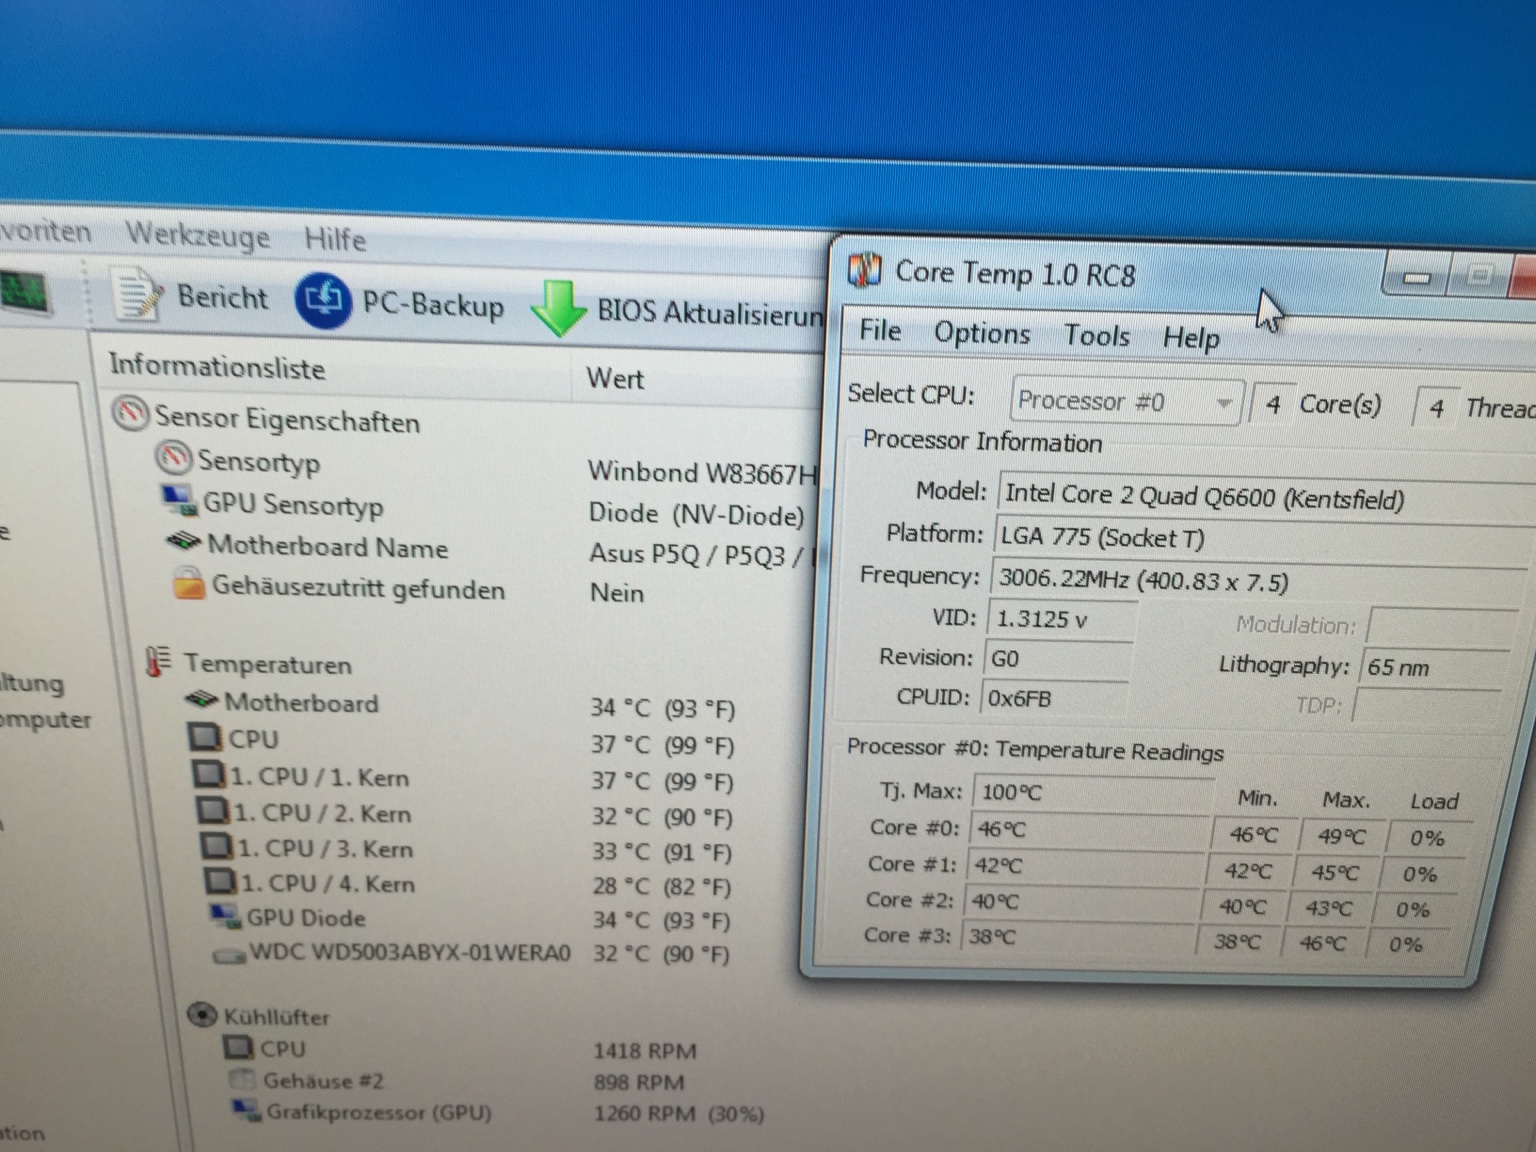Screen dimensions: 1536x1152
Task: Click the VID field 1.3125 v
Action: [x=1062, y=619]
